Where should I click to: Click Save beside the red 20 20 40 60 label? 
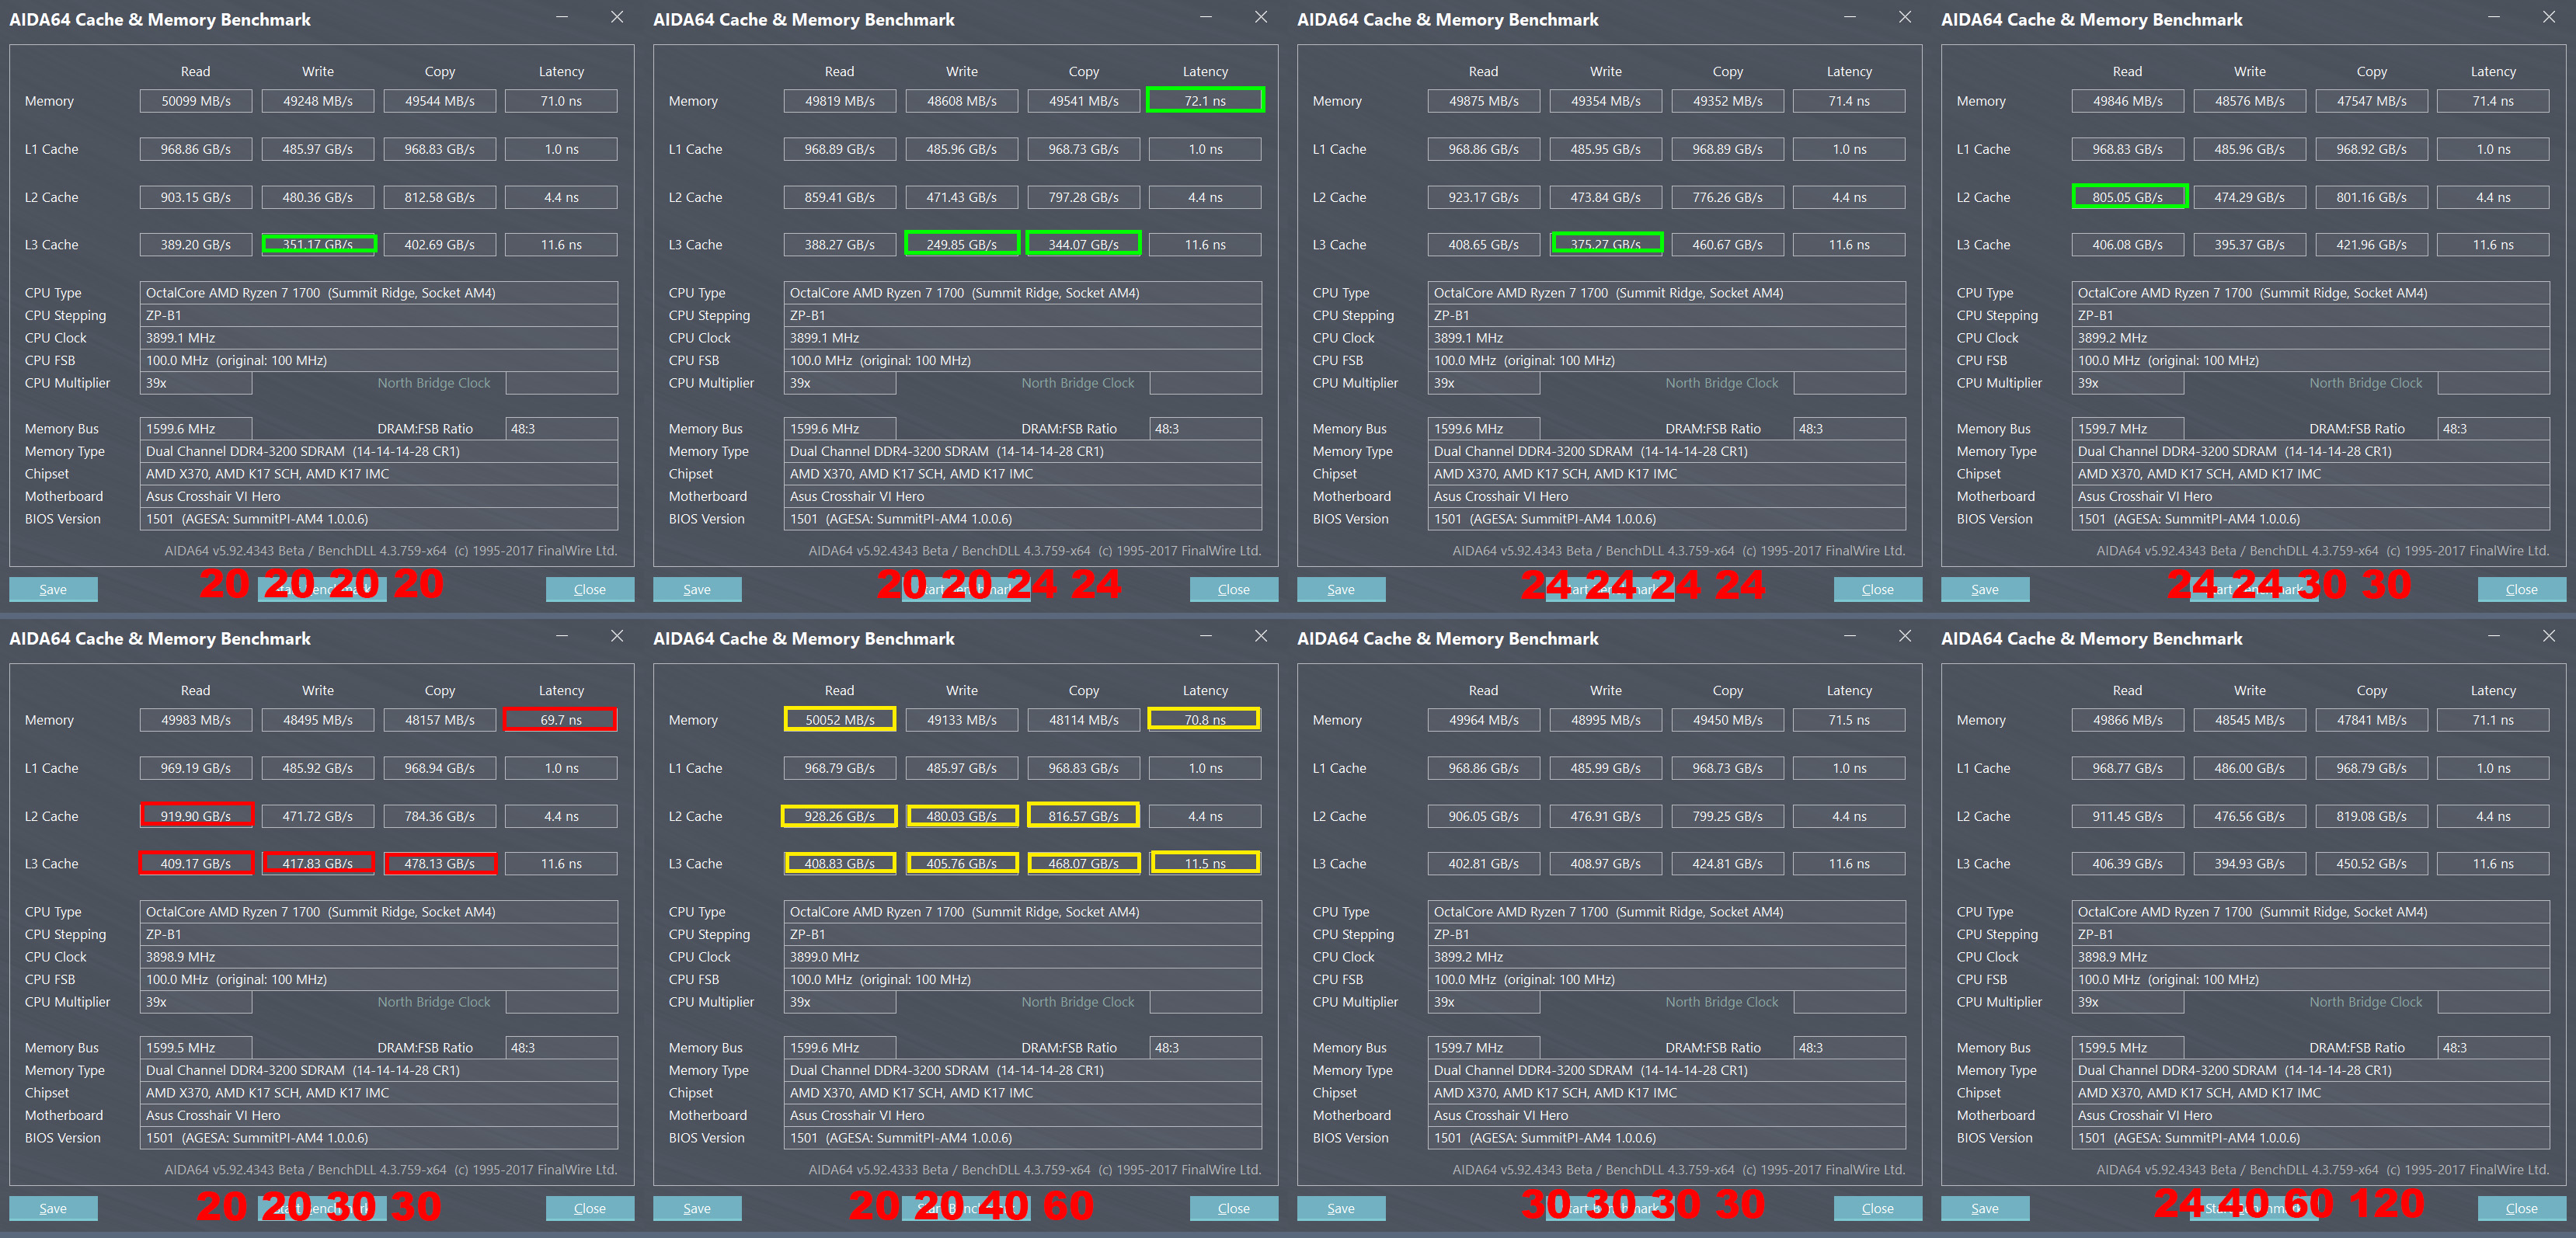tap(697, 1209)
